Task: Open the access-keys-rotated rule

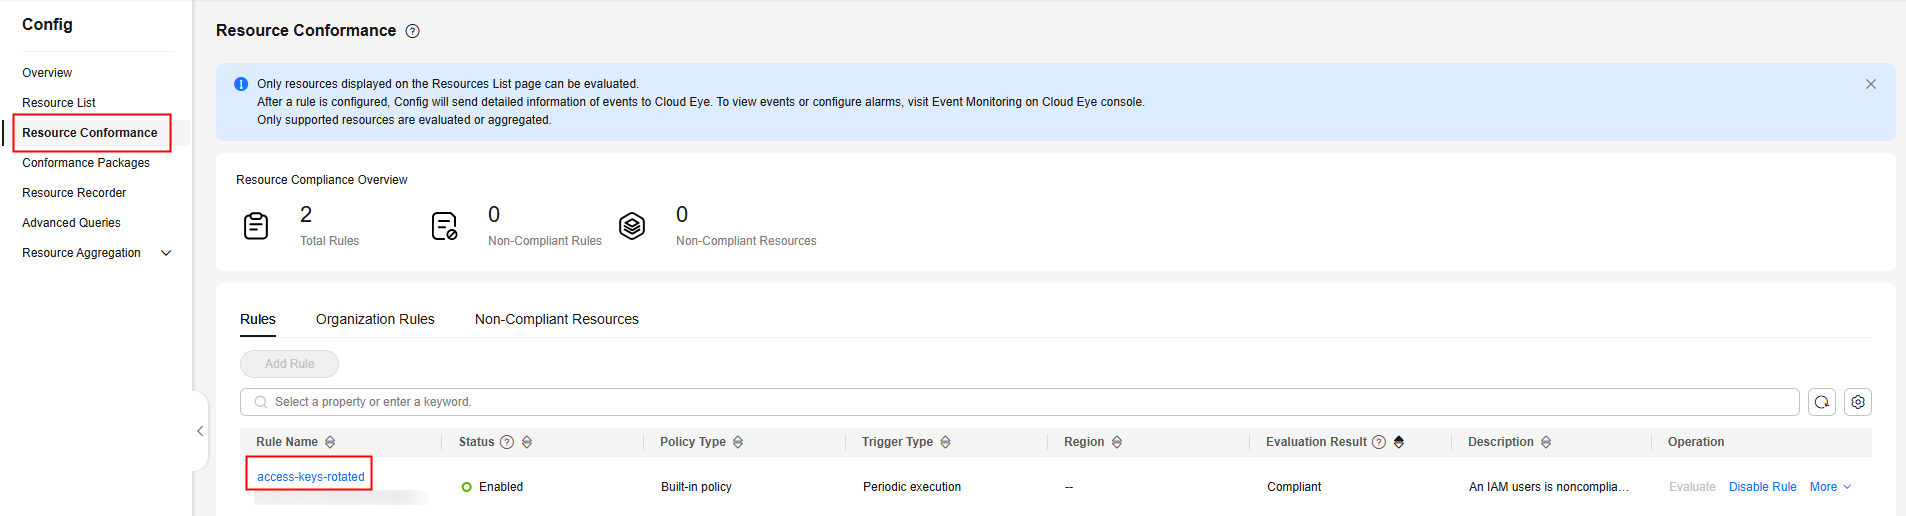Action: [311, 477]
